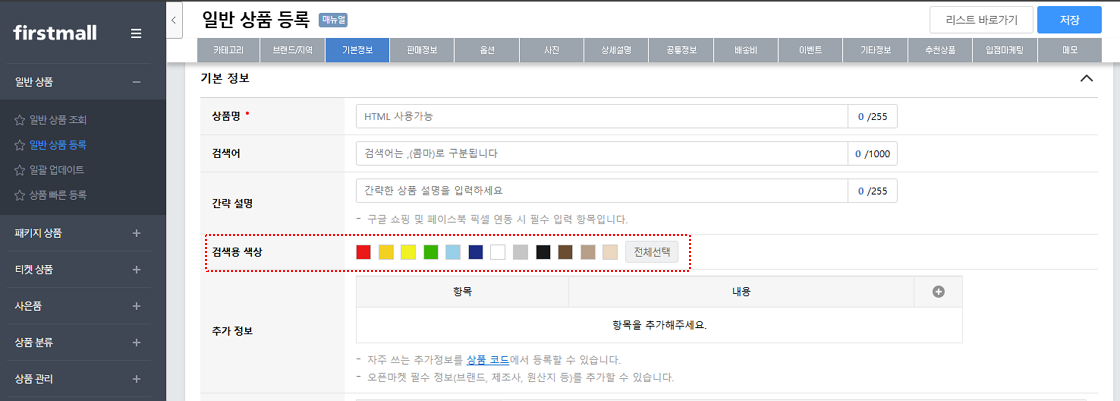Expand the 상품 관리 menu
The height and width of the screenshot is (401, 1120).
(x=136, y=379)
